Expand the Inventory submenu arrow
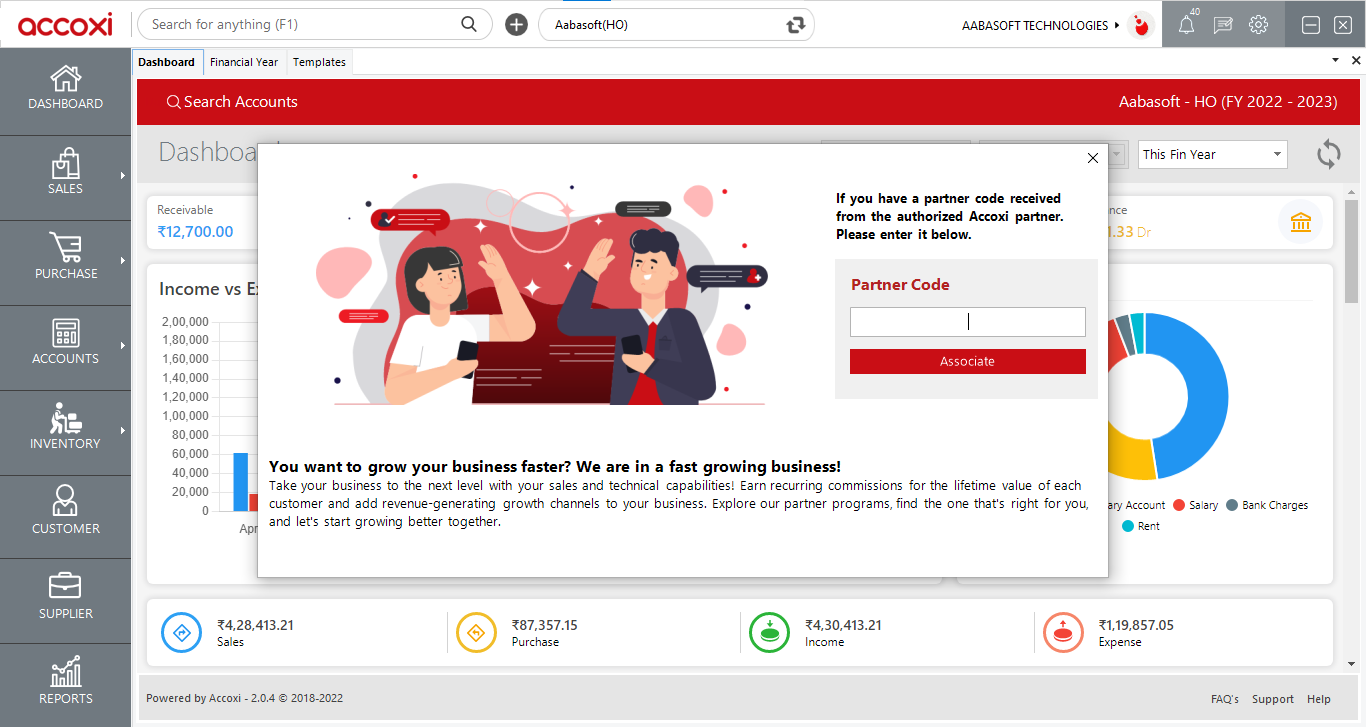The image size is (1366, 727). (123, 430)
